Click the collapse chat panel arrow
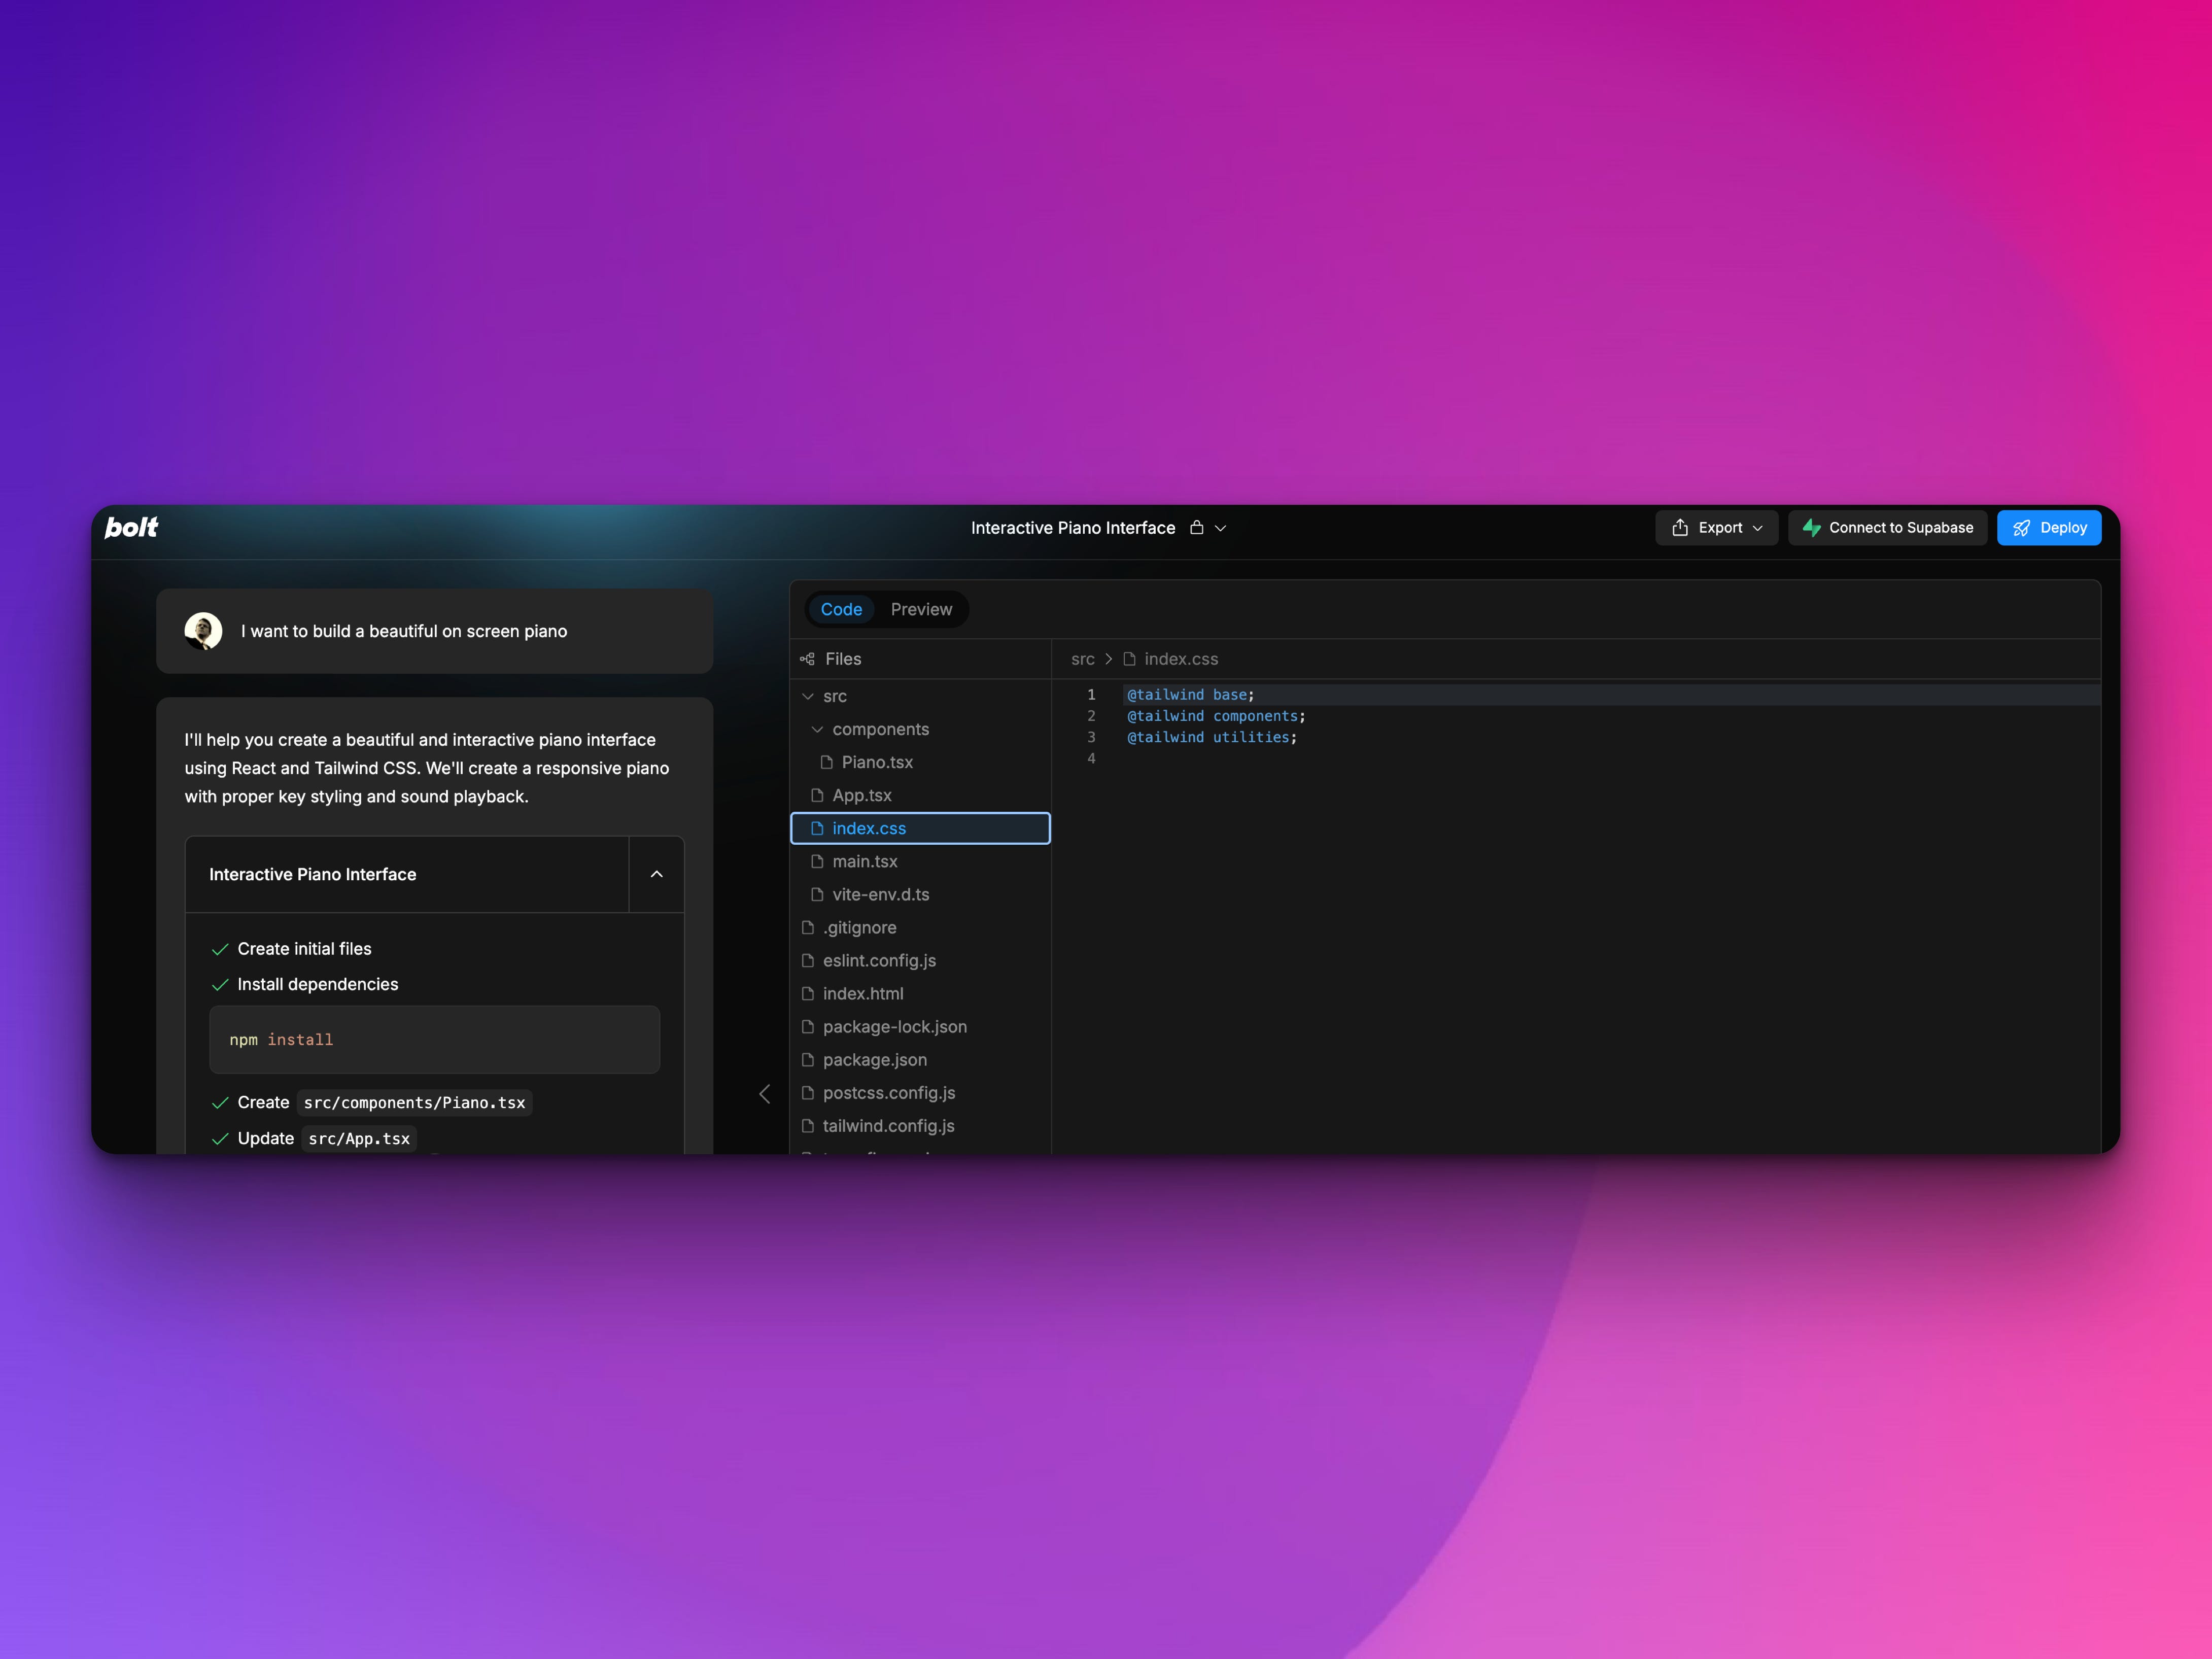Viewport: 2212px width, 1659px height. click(765, 1094)
